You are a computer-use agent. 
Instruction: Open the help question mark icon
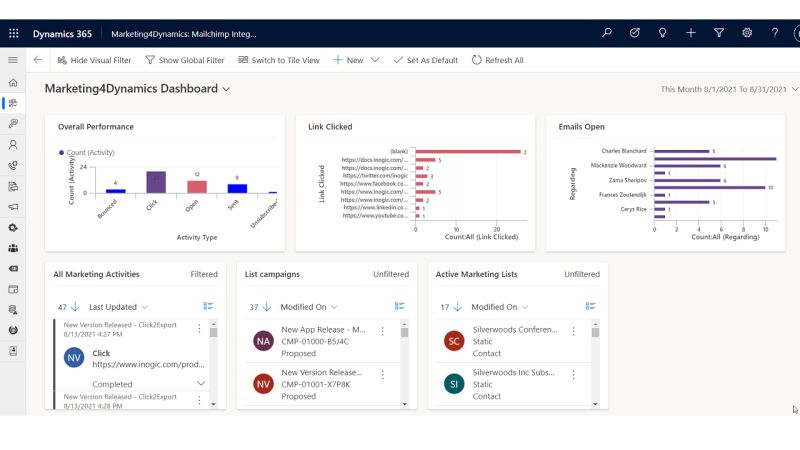click(775, 33)
